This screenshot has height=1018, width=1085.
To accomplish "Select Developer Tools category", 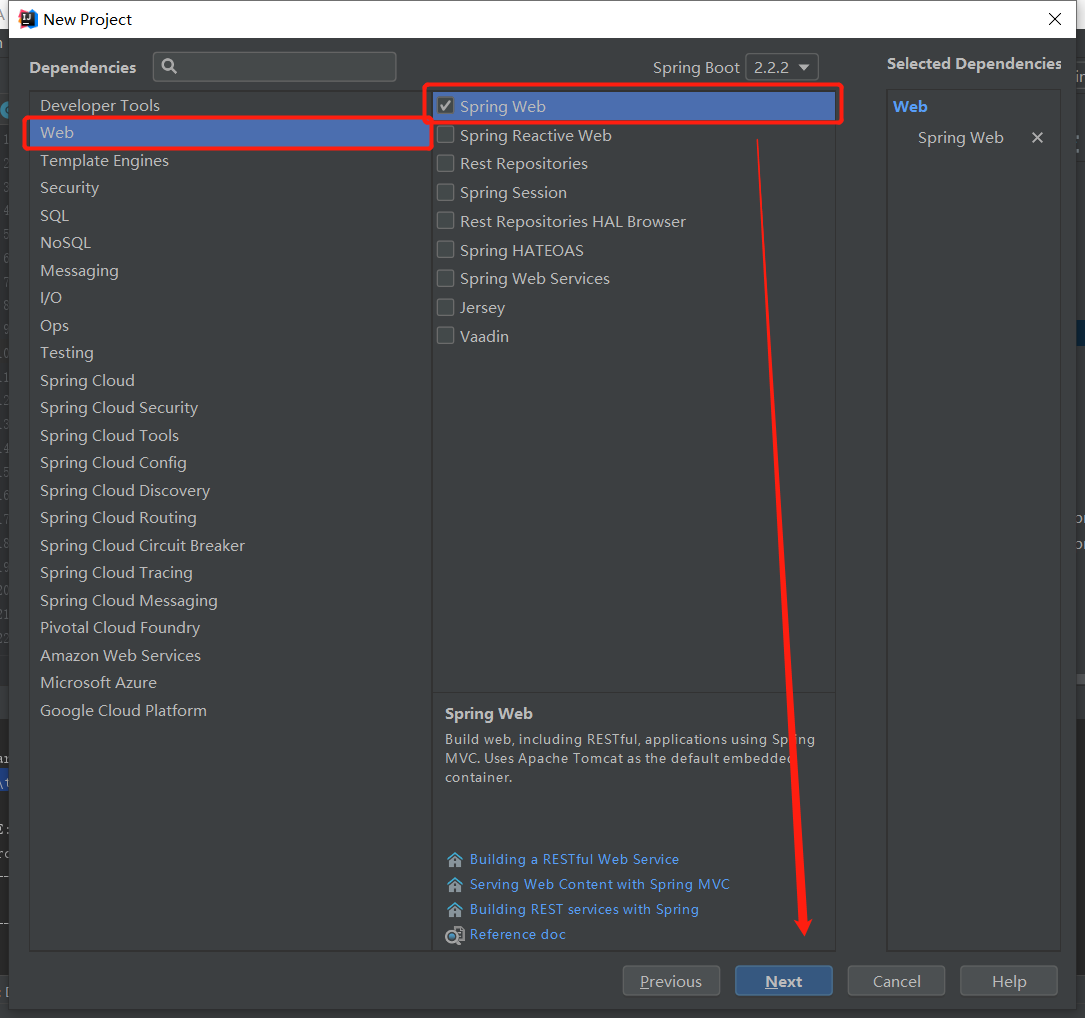I will click(x=230, y=105).
